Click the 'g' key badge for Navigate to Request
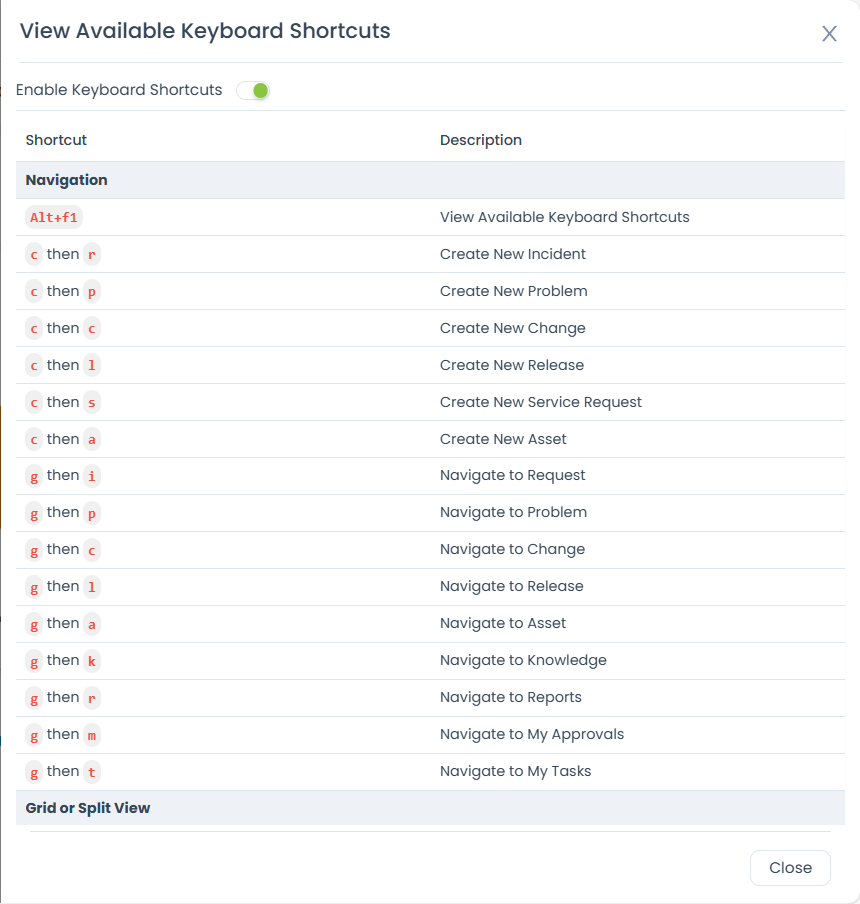860x904 pixels. (33, 476)
